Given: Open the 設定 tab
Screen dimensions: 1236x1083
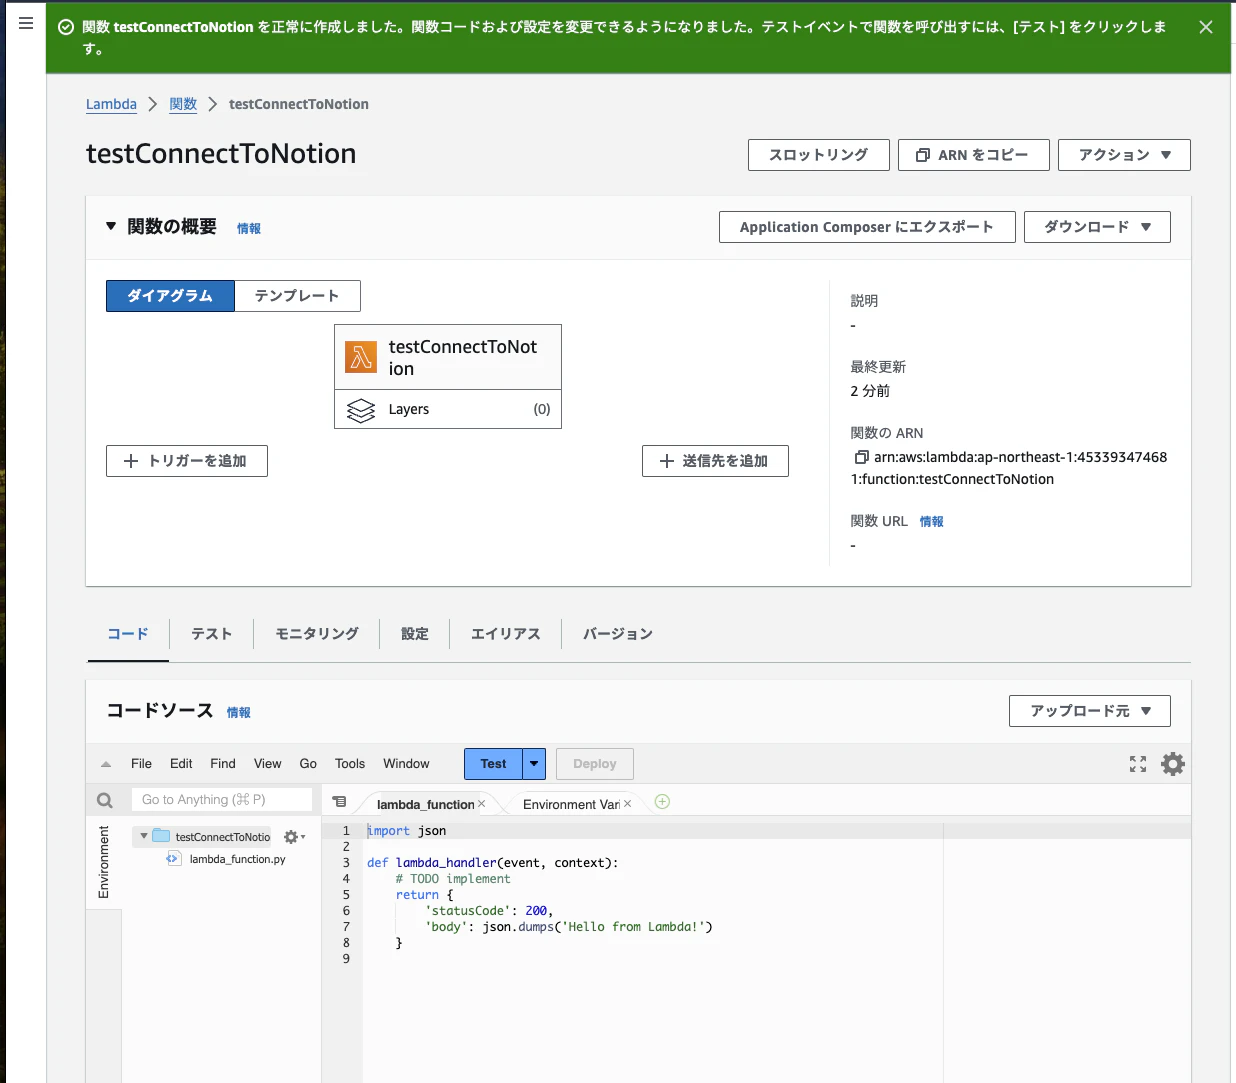Looking at the screenshot, I should [414, 634].
